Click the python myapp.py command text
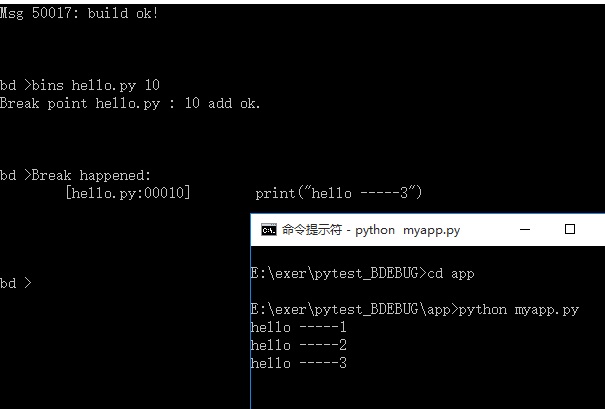605x409 pixels. pyautogui.click(x=519, y=310)
